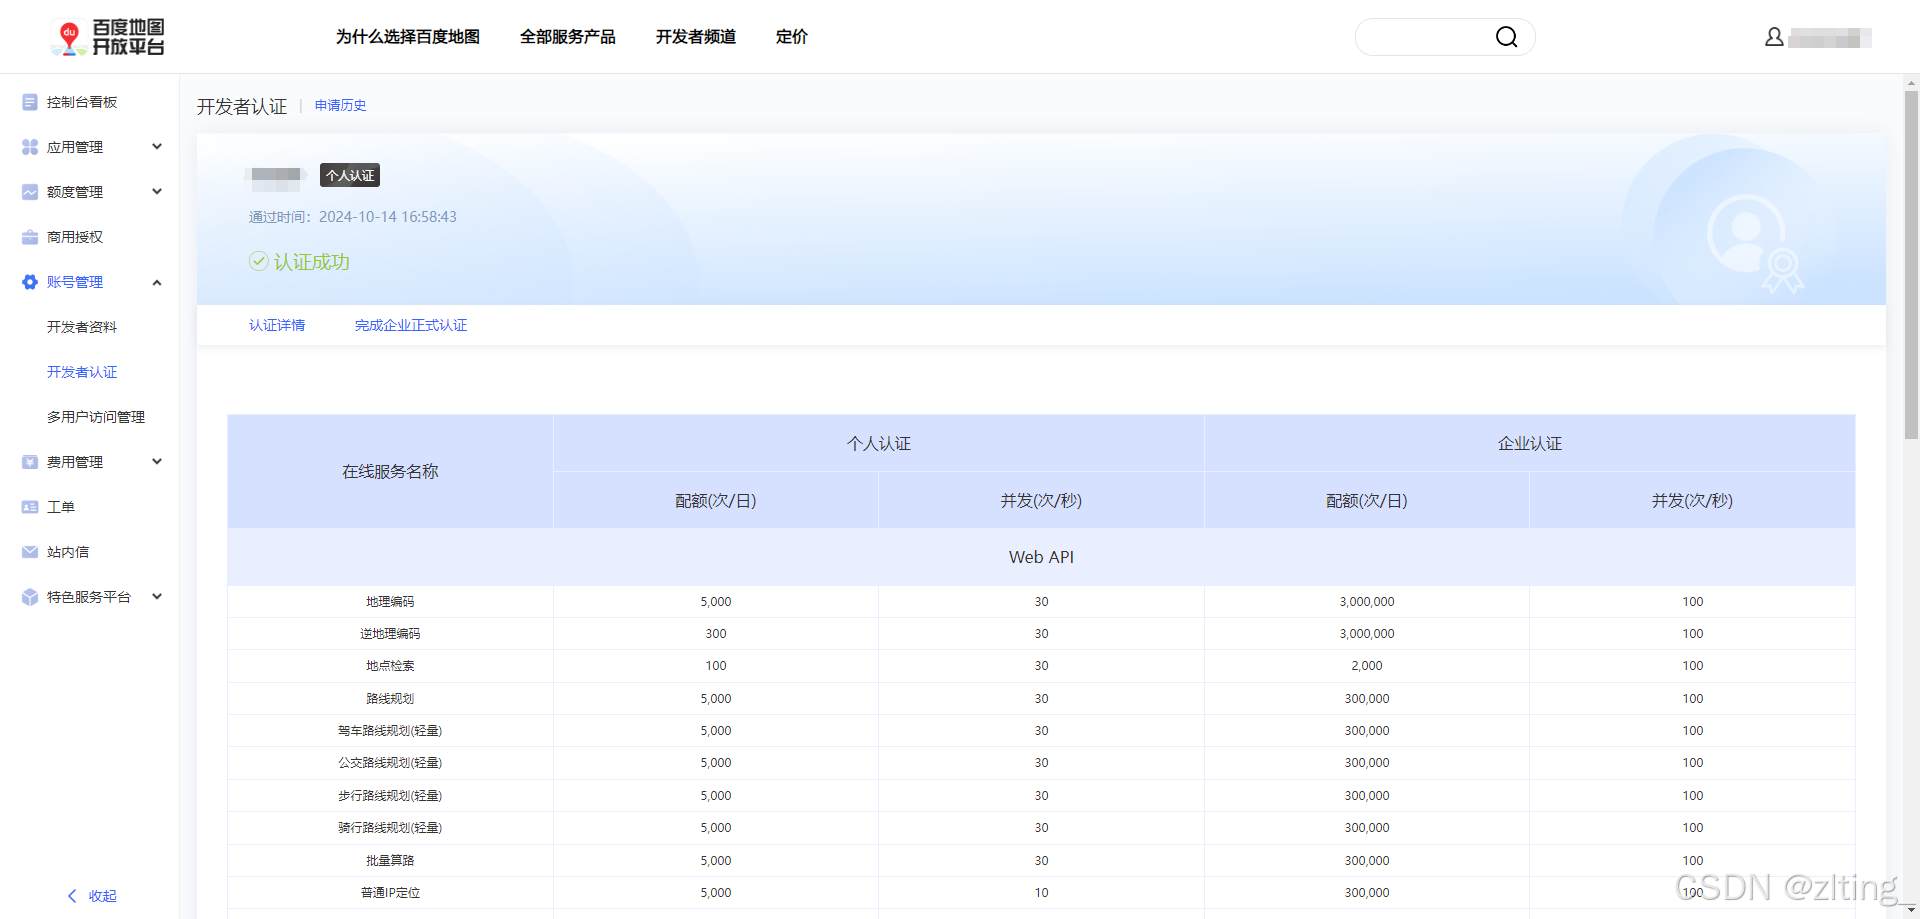Click the 收起 collapse link
Screen dimensions: 1920x919
point(102,896)
